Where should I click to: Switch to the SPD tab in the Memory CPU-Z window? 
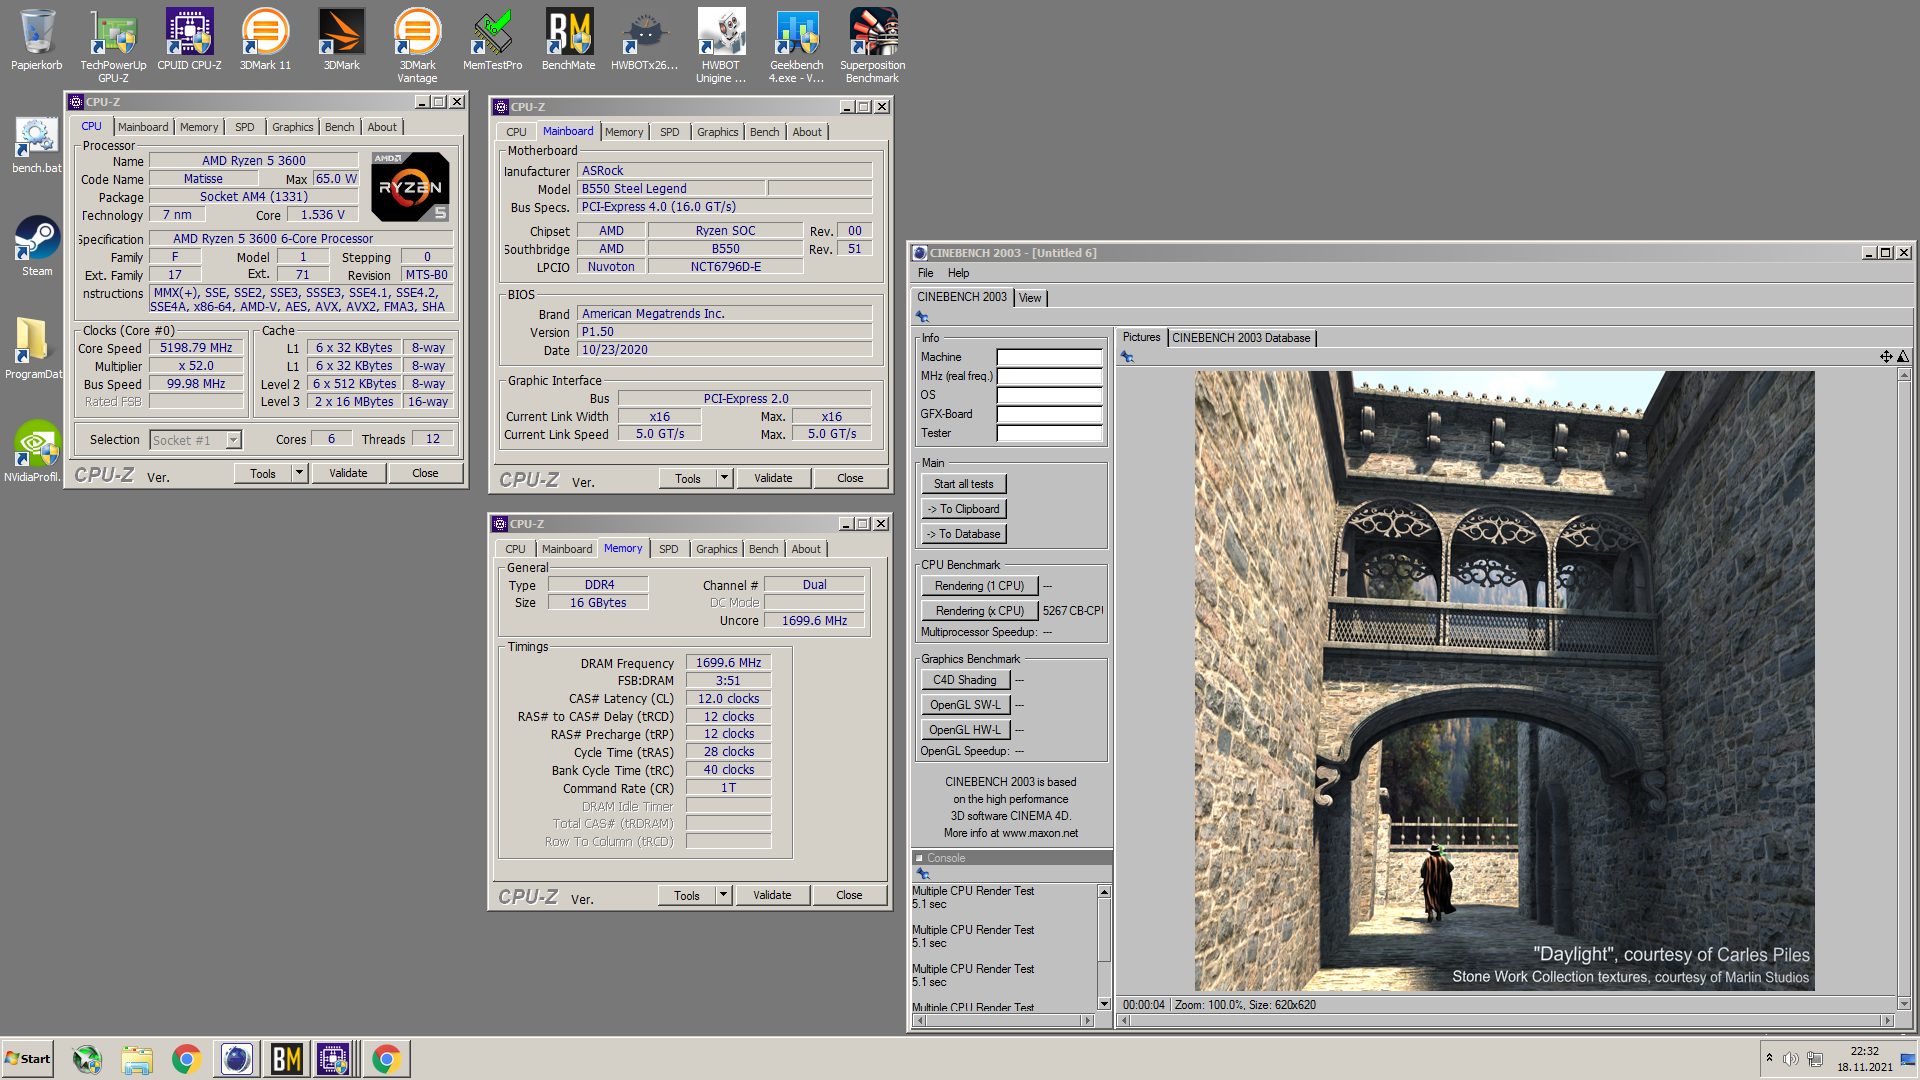668,549
